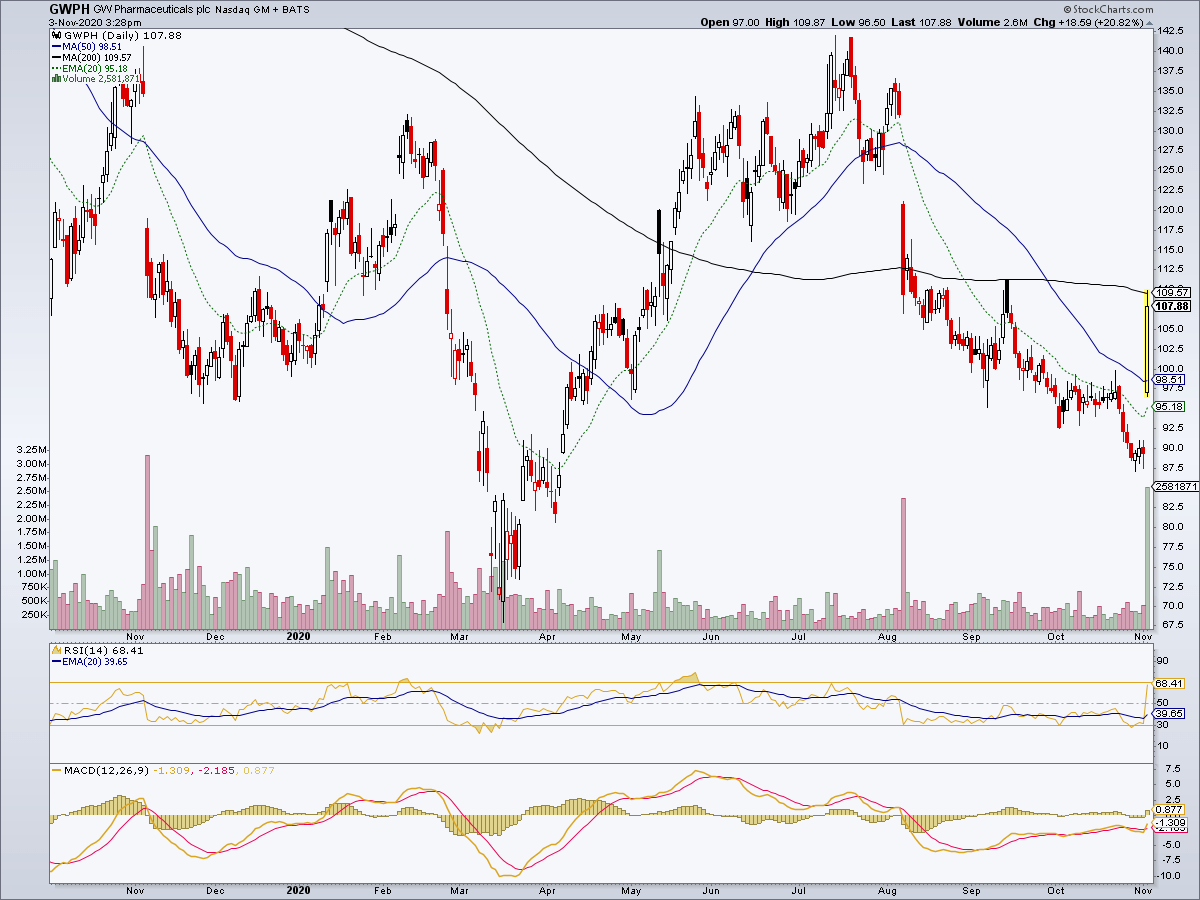Viewport: 1200px width, 900px height.
Task: Click the 109.57 MA(200) price tag on axis
Action: pyautogui.click(x=1169, y=292)
